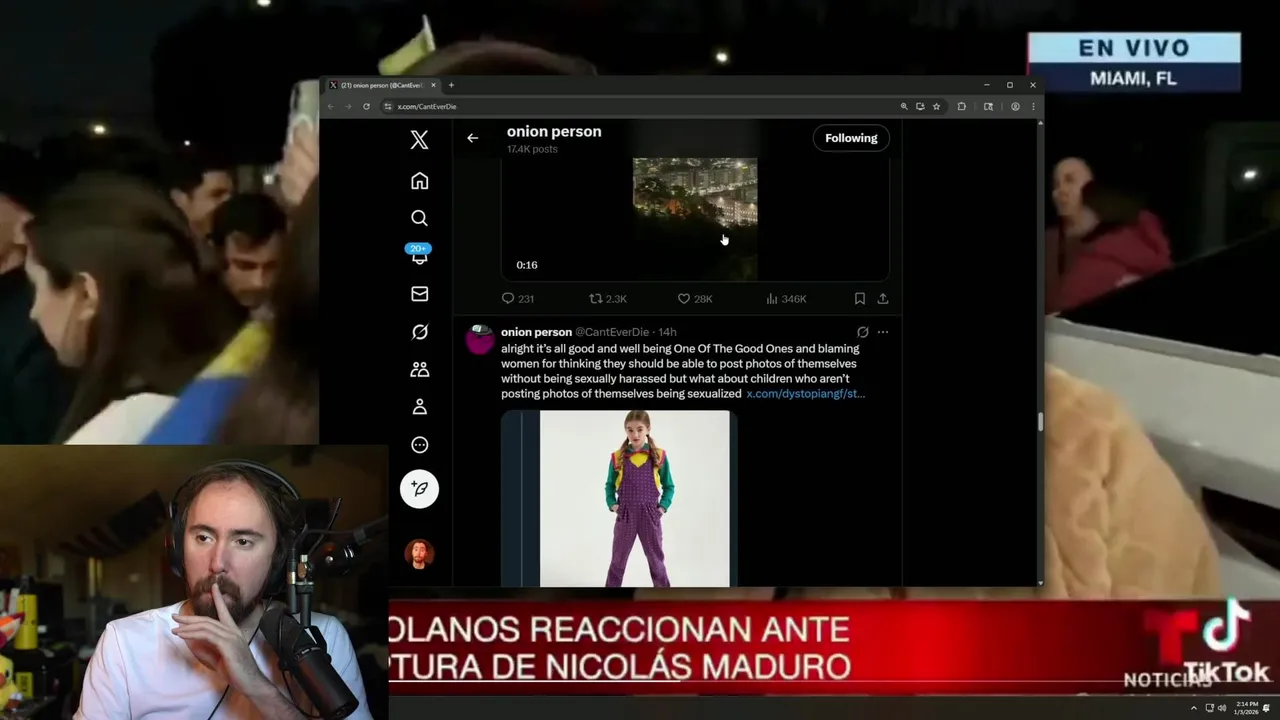The image size is (1280, 720).
Task: Bookmark the video post
Action: click(x=859, y=298)
